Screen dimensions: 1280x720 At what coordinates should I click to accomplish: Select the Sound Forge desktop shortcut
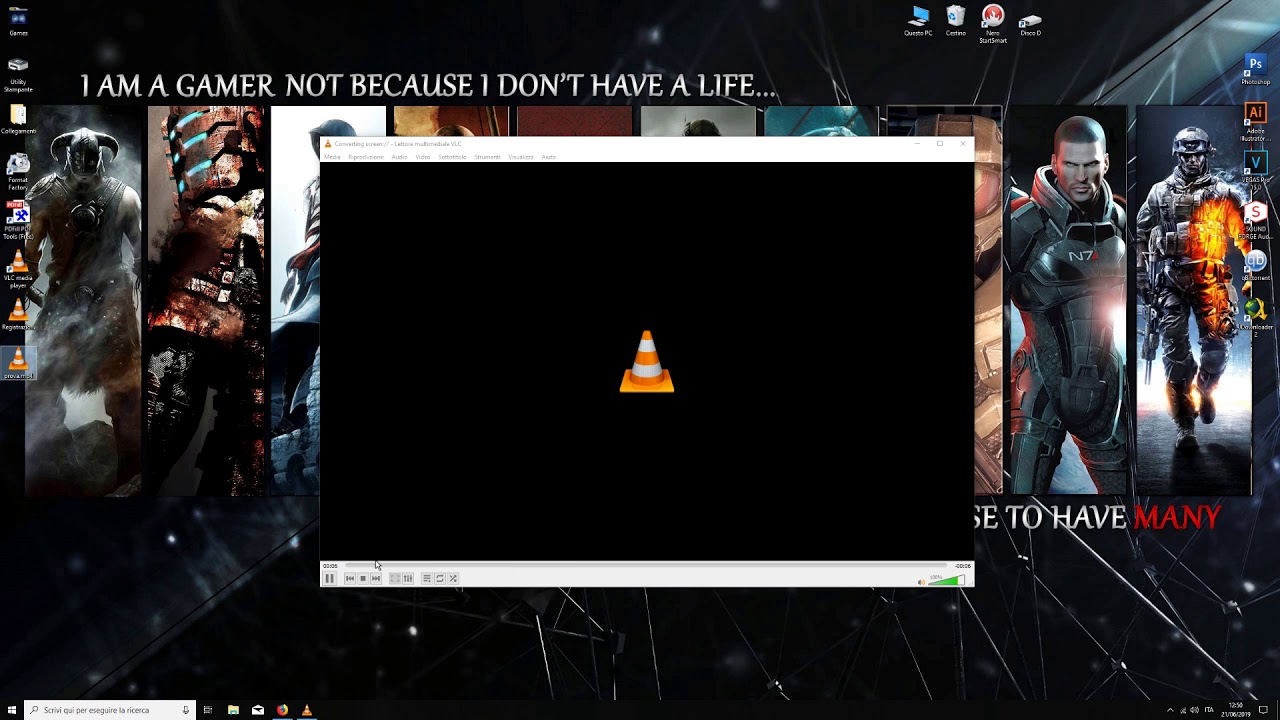tap(1256, 222)
